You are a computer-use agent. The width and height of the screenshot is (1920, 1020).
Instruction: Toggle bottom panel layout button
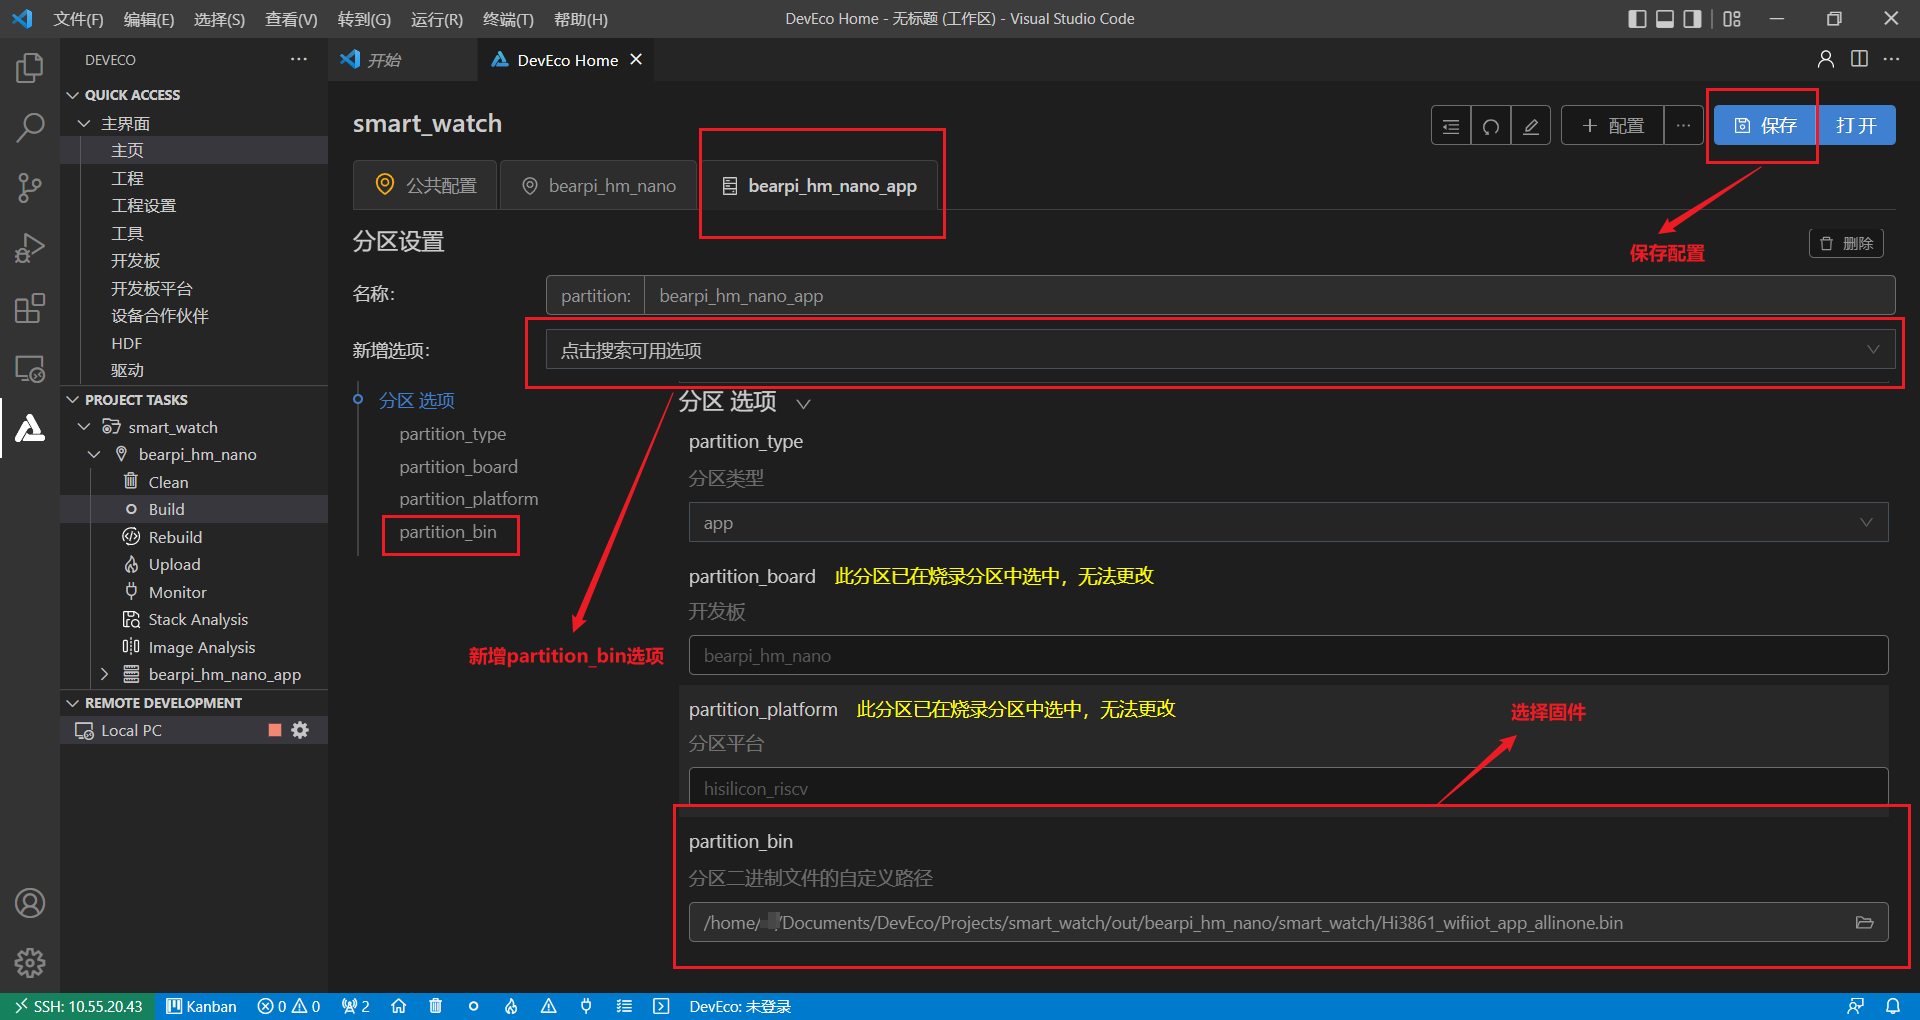pos(1665,19)
